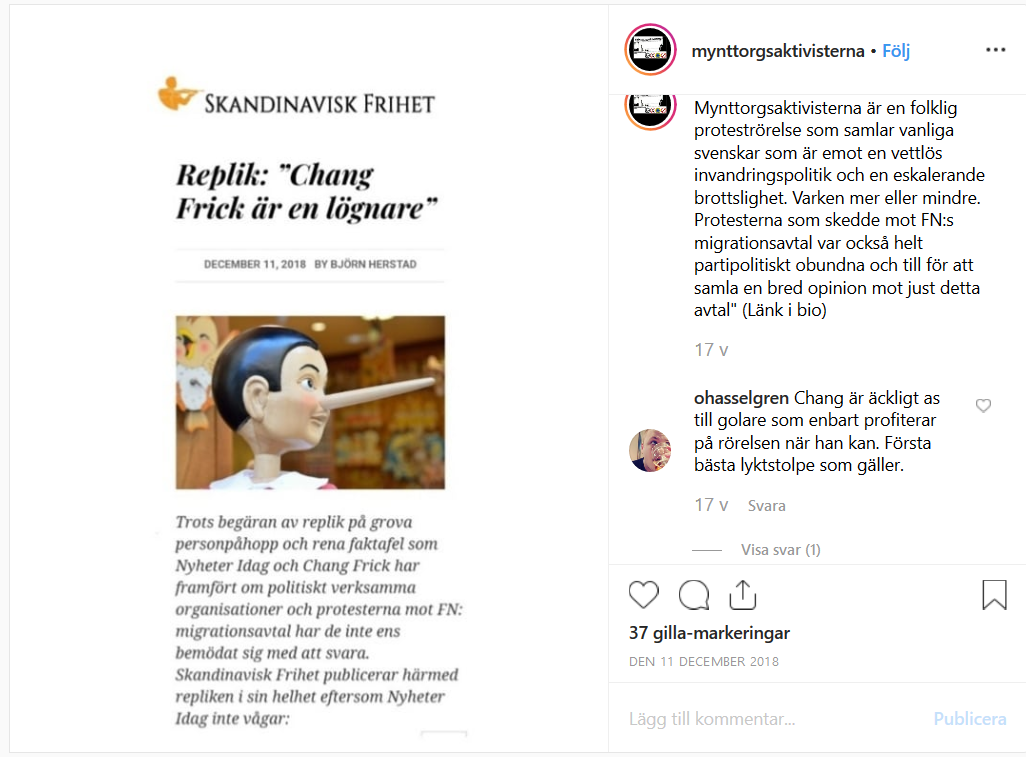Viewport: 1026px width, 757px height.
Task: Like ohasselgren's comment with the small heart
Action: click(983, 406)
